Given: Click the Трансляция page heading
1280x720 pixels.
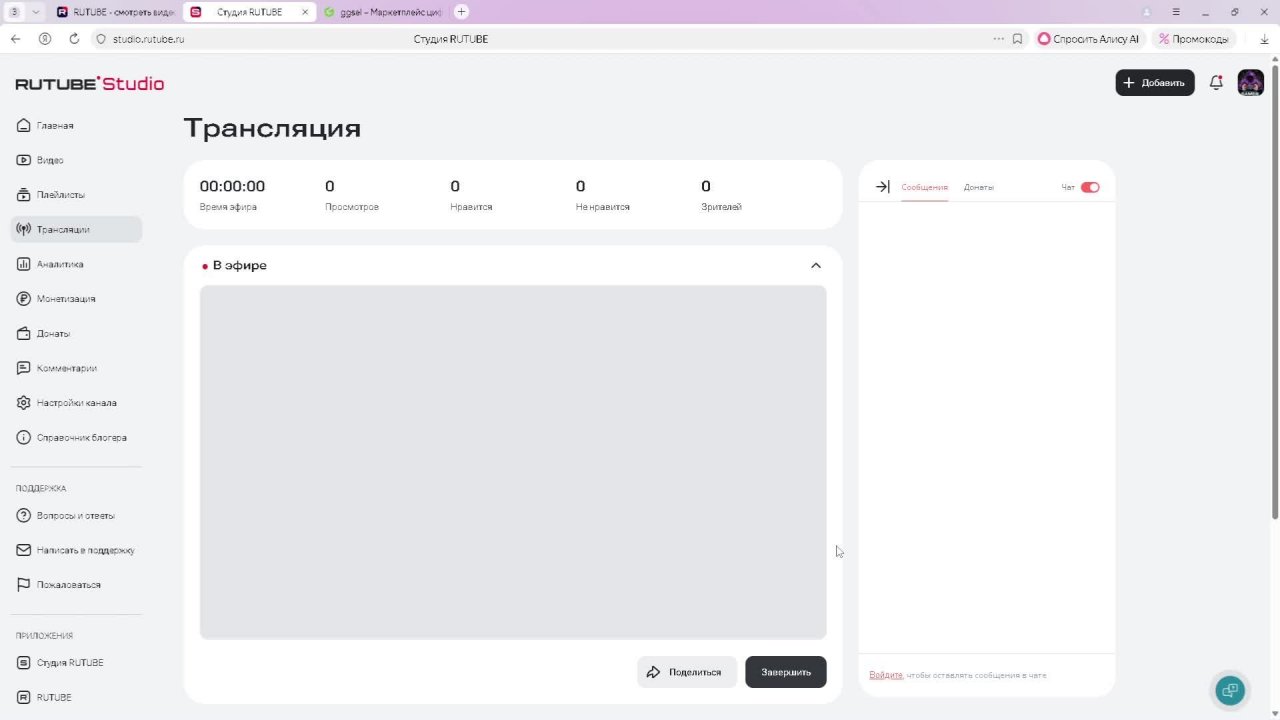Looking at the screenshot, I should (x=272, y=128).
